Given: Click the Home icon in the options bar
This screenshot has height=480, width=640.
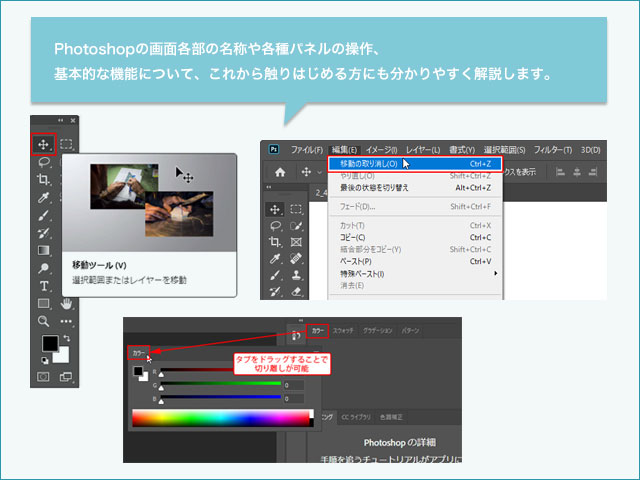Looking at the screenshot, I should pos(280,172).
